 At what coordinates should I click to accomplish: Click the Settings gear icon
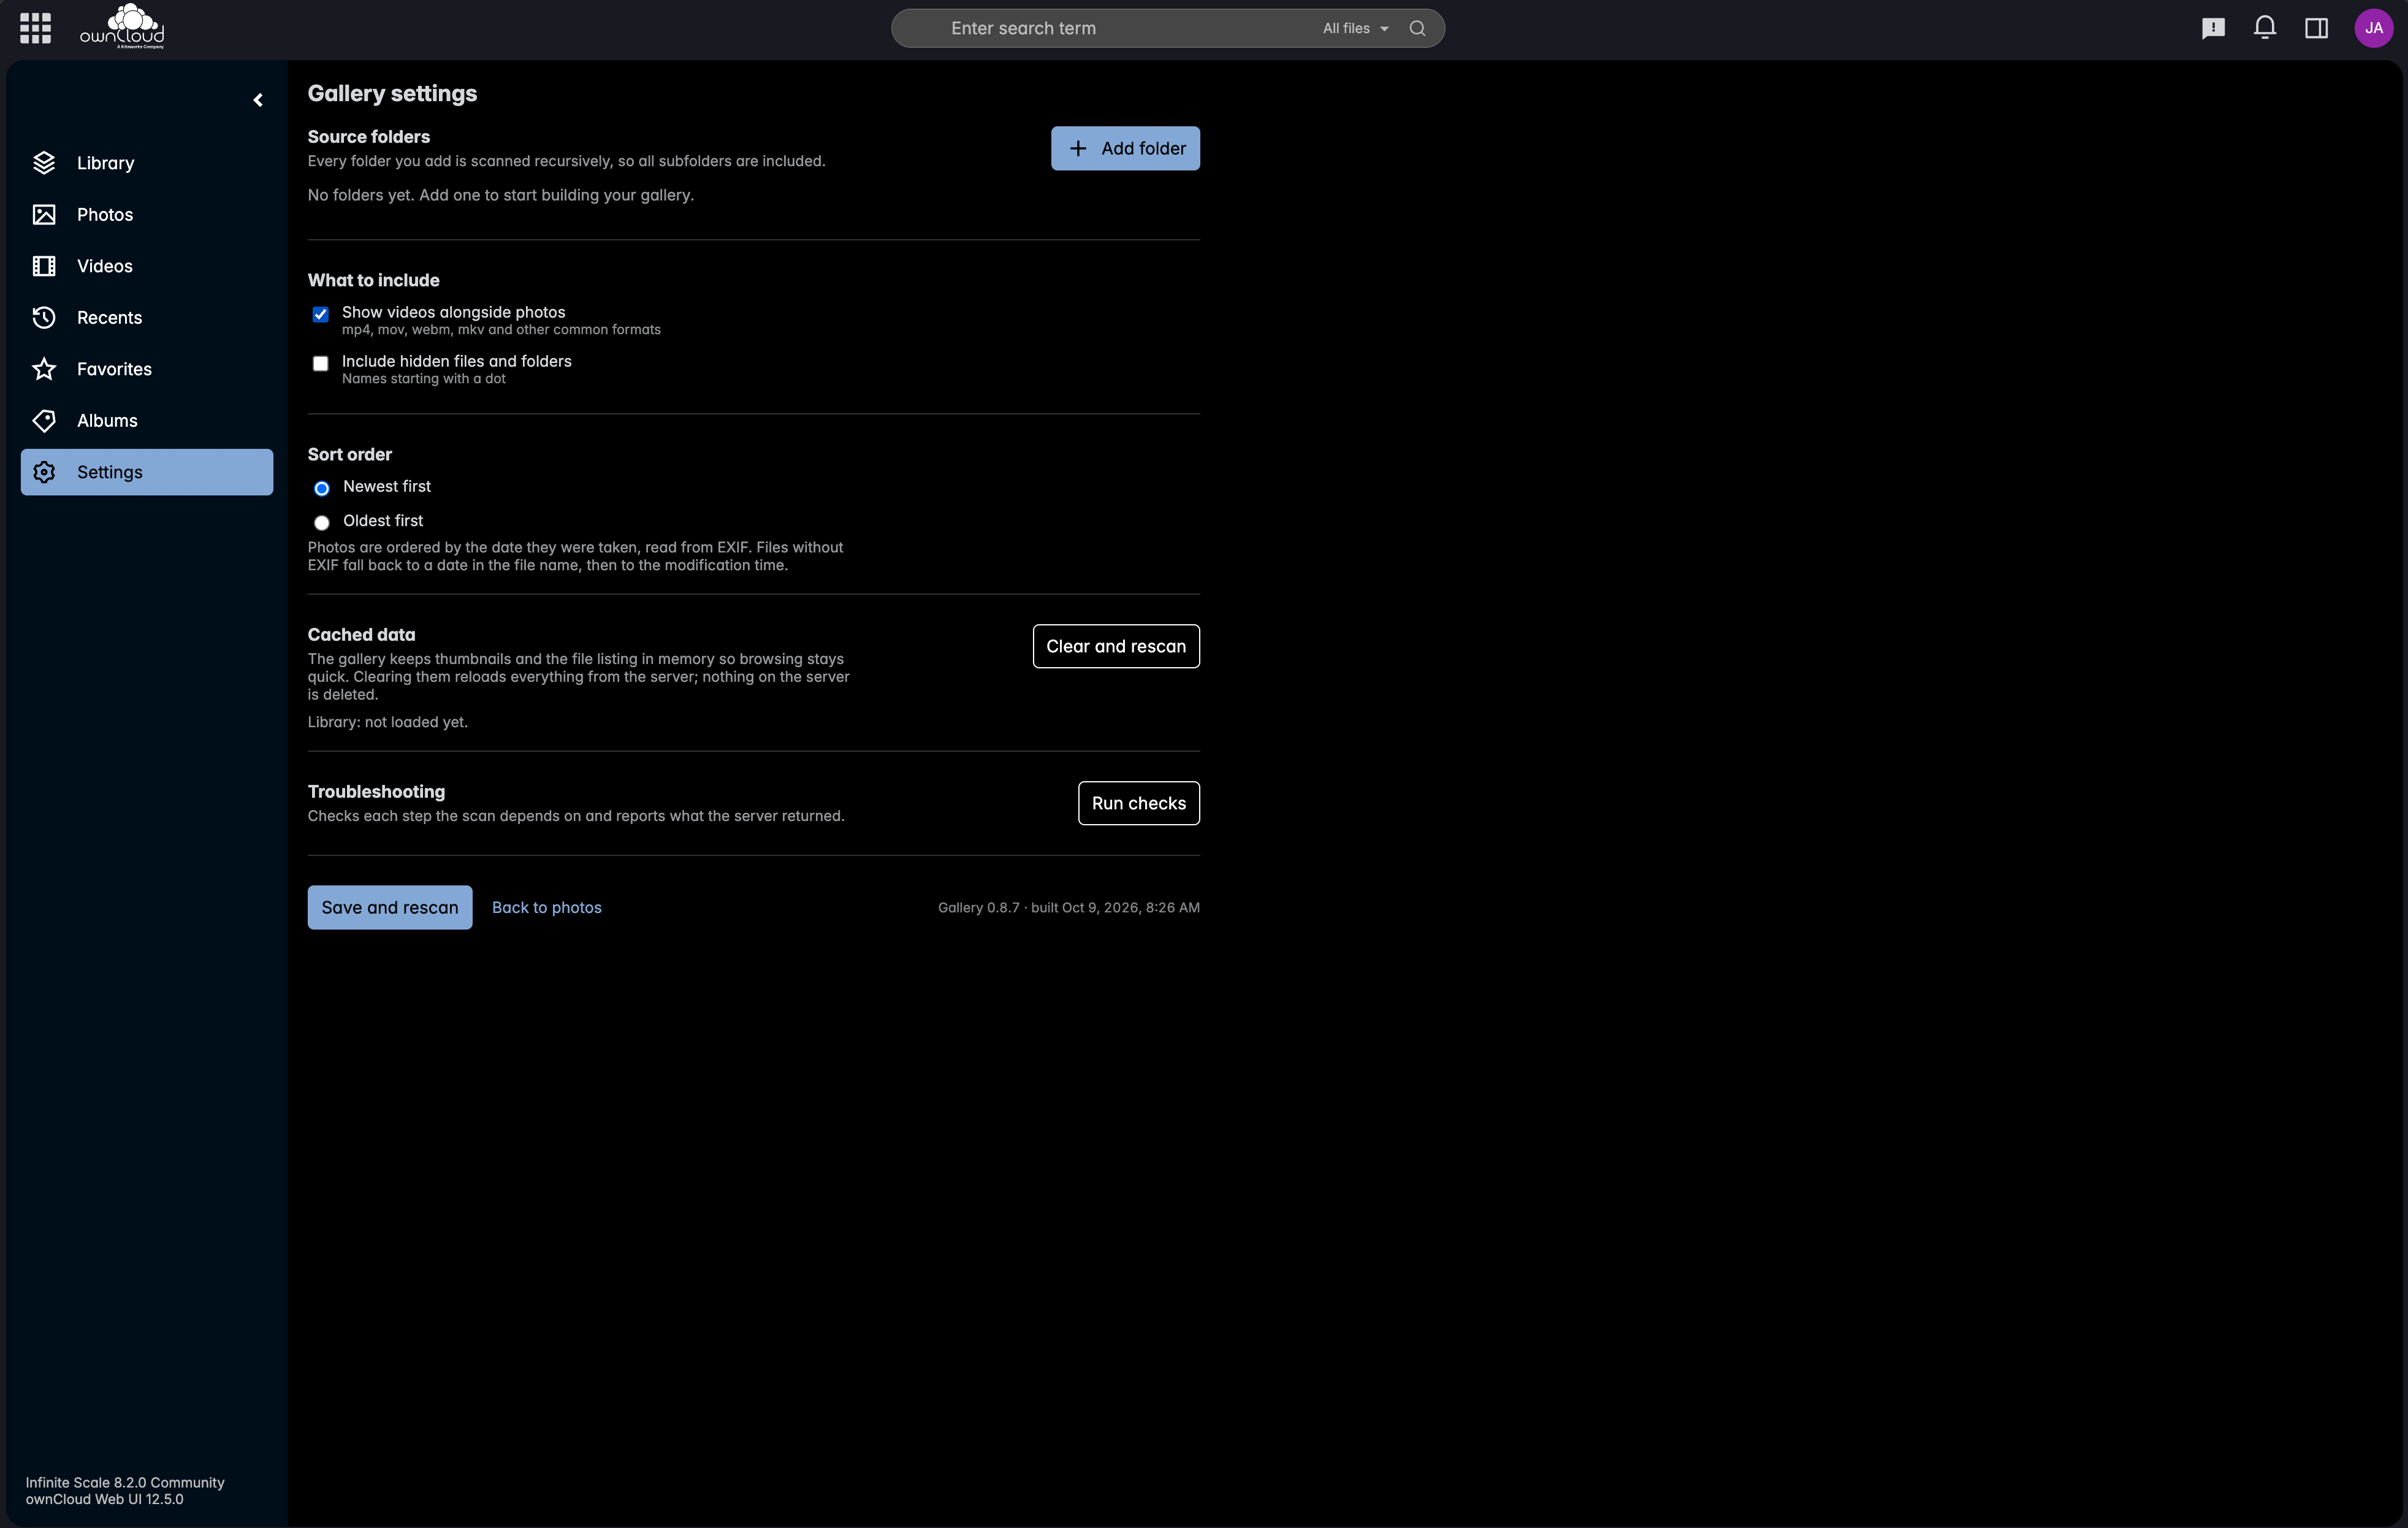pos(44,472)
